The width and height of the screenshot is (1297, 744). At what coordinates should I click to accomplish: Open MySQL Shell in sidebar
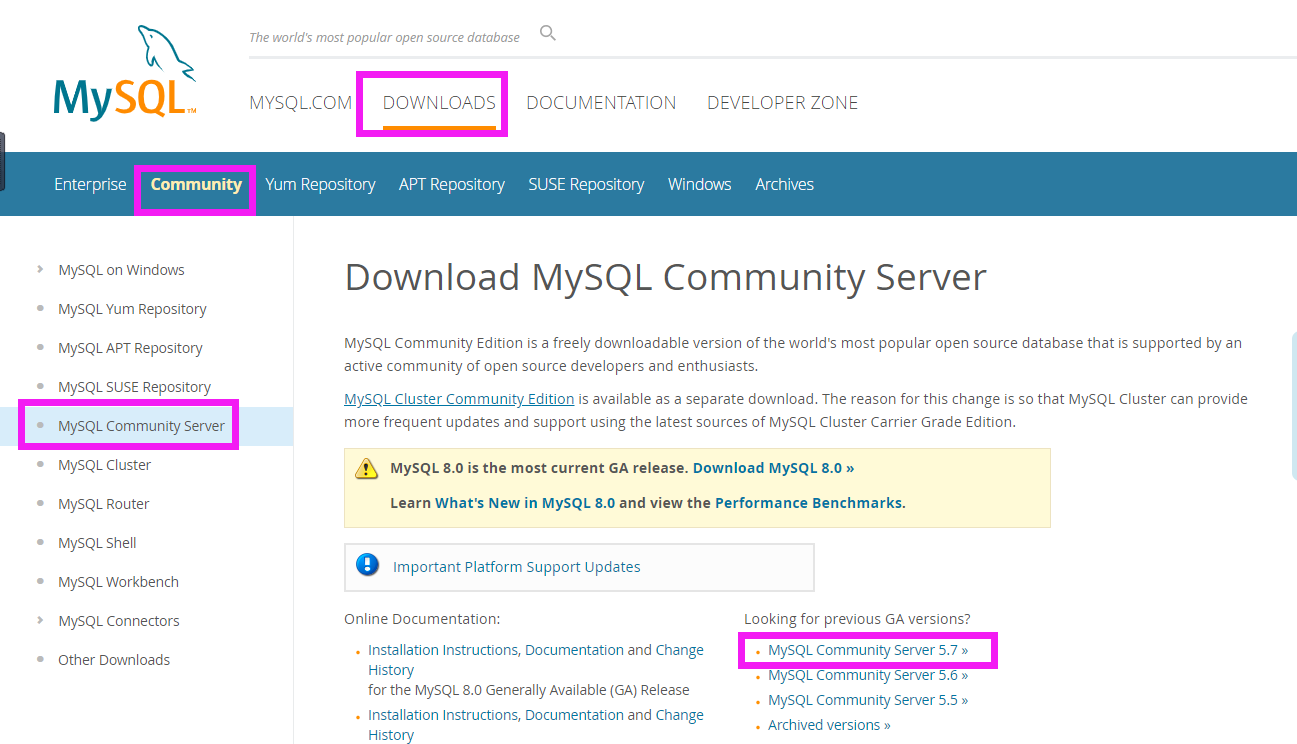tap(97, 543)
